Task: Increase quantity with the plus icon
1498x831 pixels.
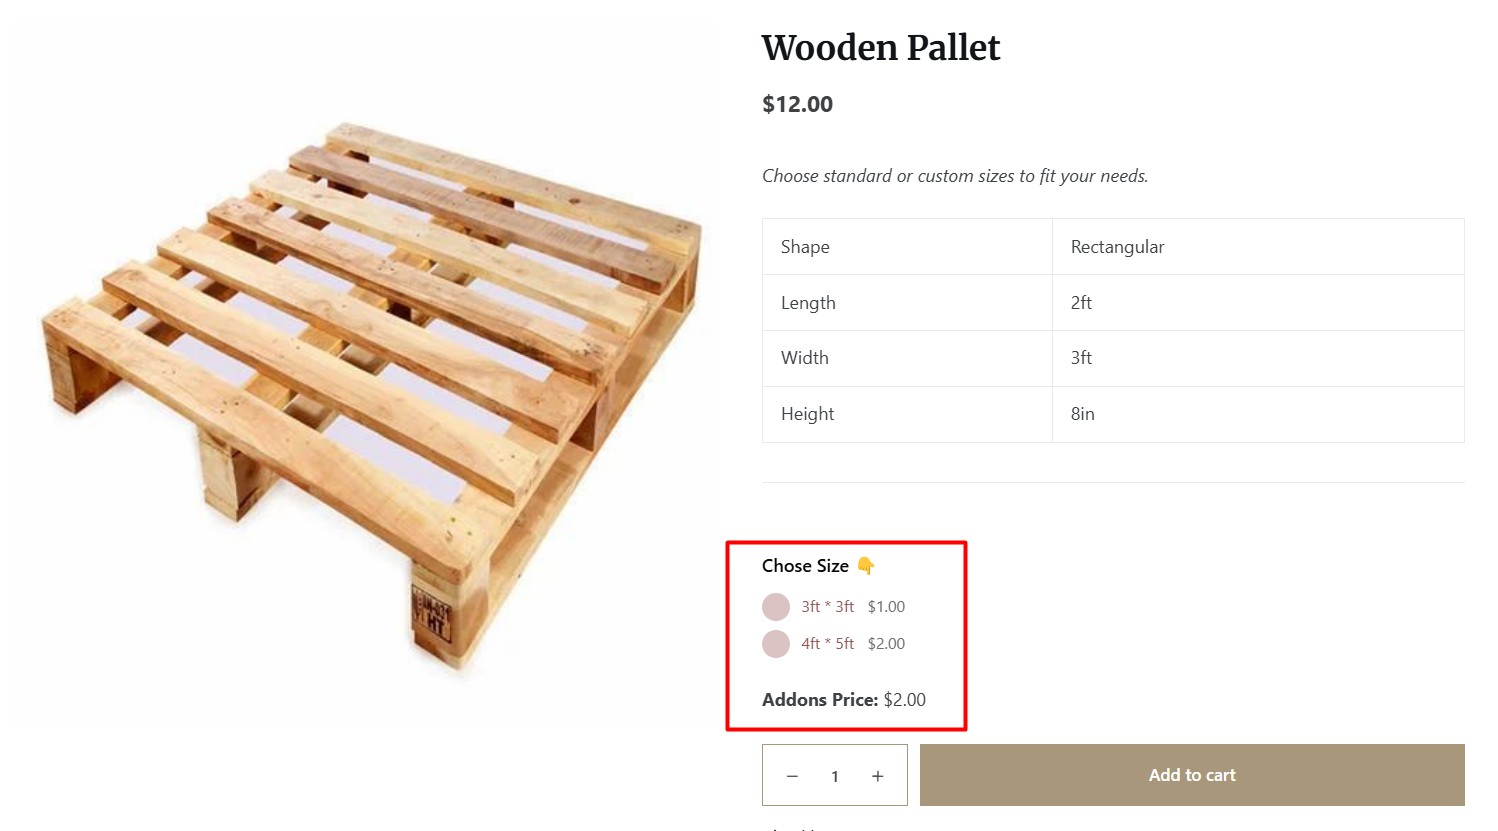Action: [x=877, y=776]
